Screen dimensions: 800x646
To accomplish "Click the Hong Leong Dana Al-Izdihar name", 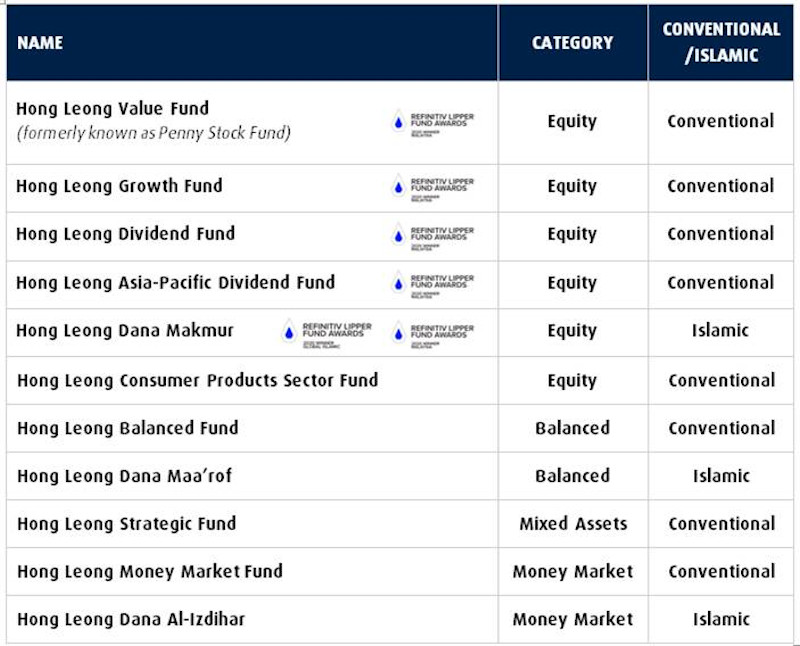I will tap(130, 620).
